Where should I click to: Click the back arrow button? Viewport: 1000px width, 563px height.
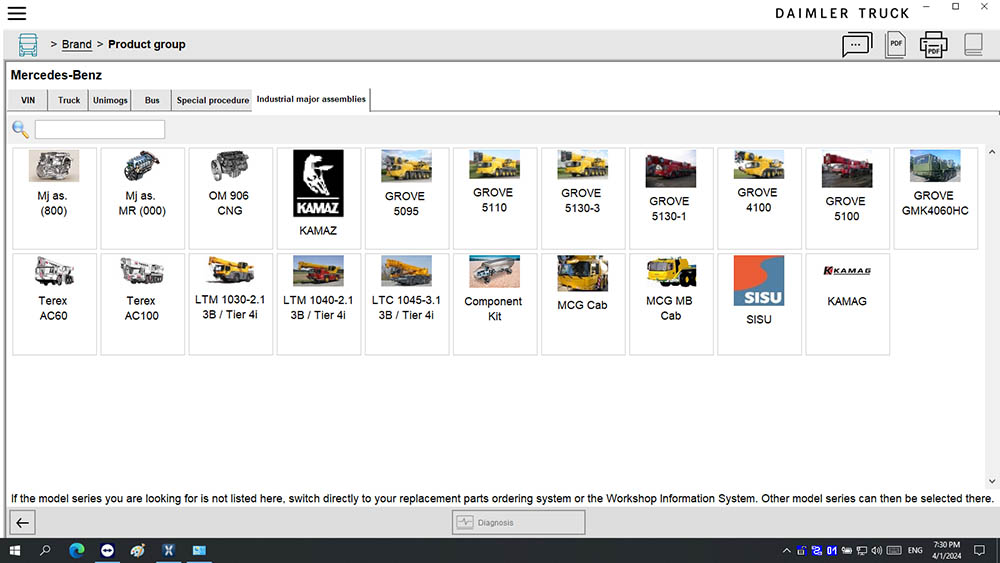22,523
